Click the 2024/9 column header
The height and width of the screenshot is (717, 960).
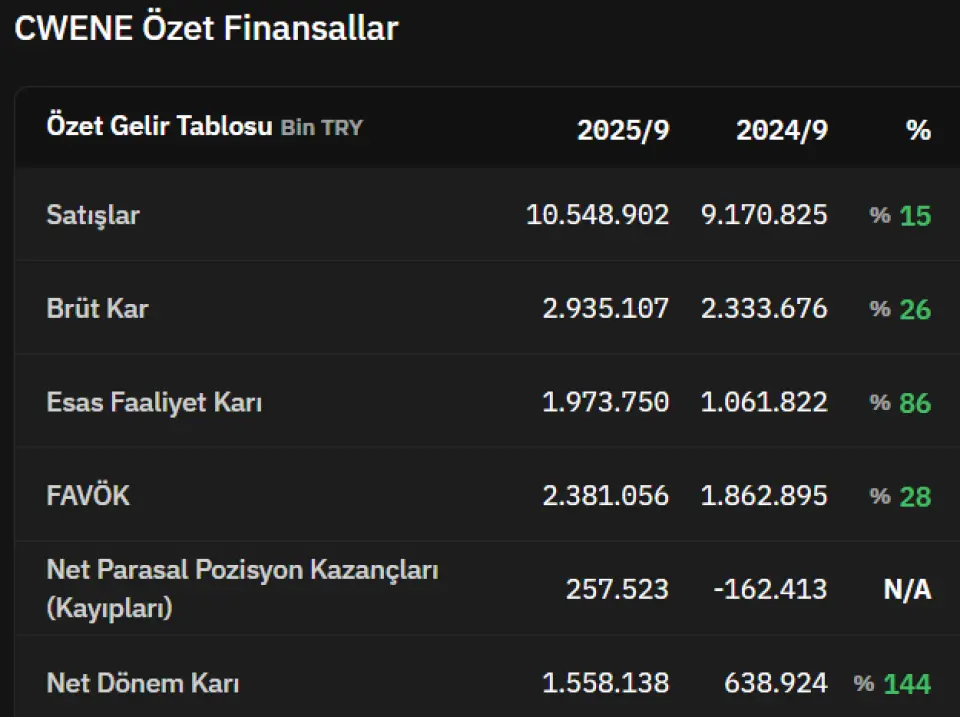click(782, 130)
